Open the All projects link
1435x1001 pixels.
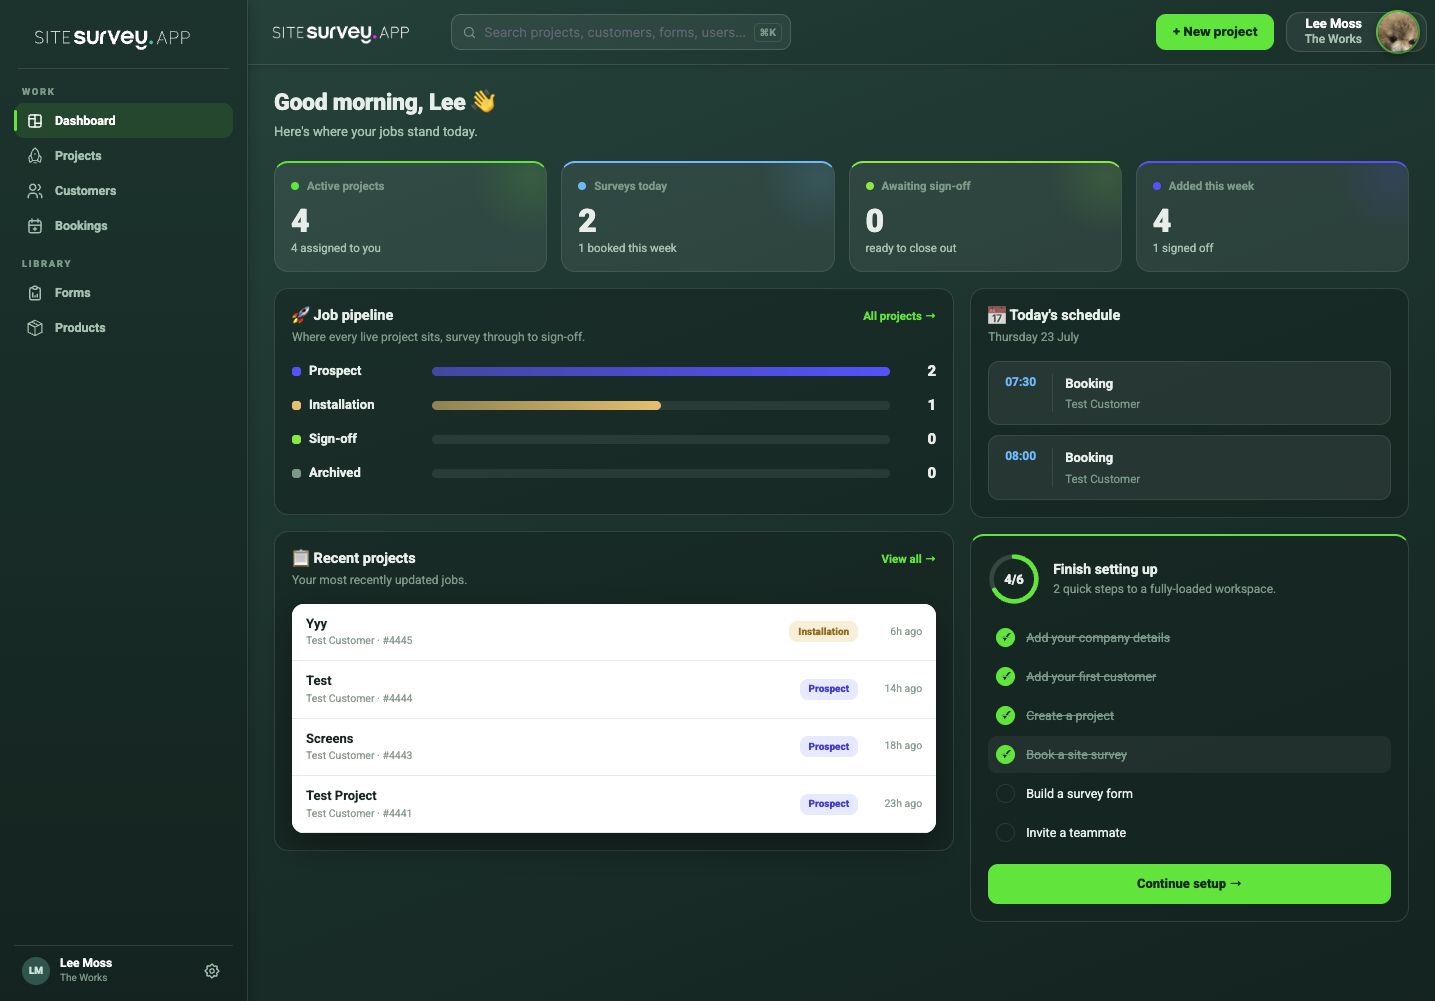[x=899, y=316]
